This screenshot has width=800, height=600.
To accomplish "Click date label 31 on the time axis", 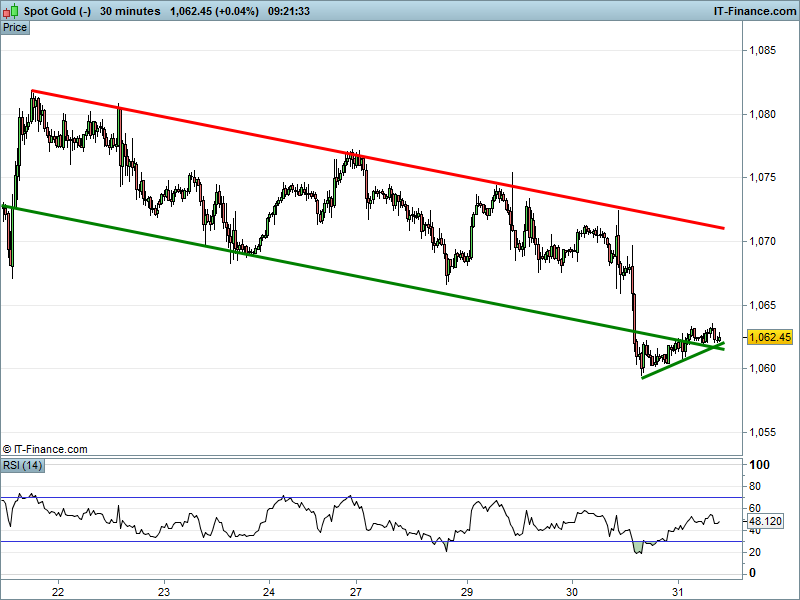I will pyautogui.click(x=677, y=590).
